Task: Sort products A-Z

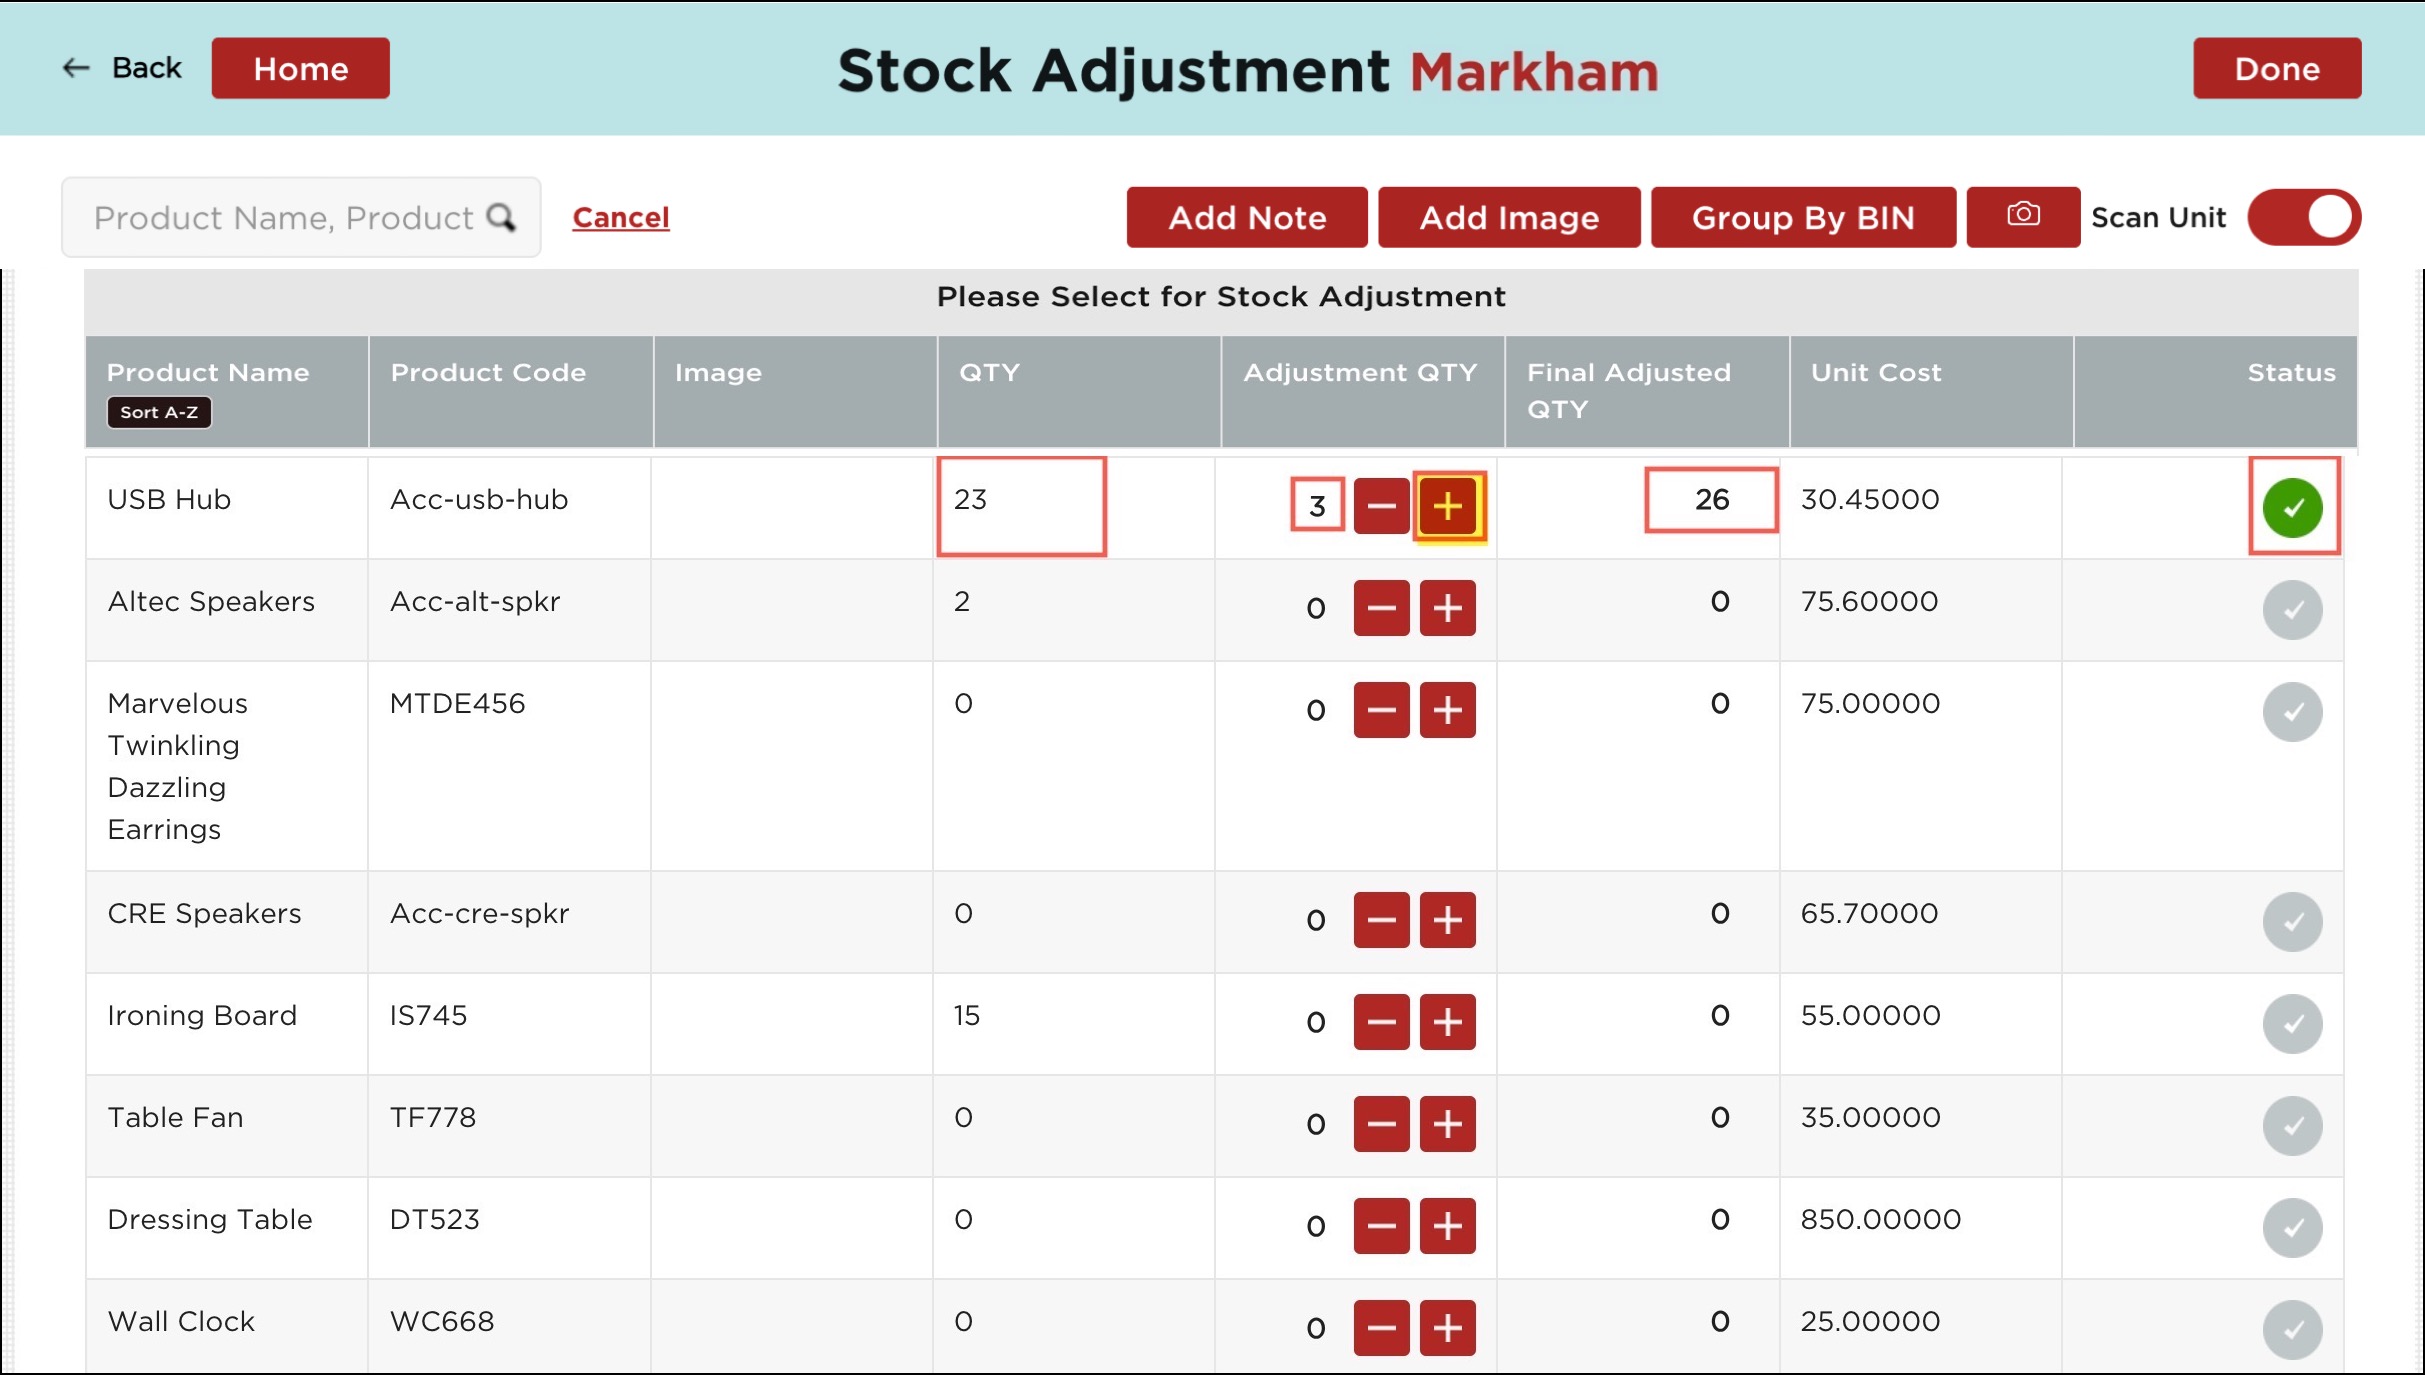Action: tap(159, 412)
